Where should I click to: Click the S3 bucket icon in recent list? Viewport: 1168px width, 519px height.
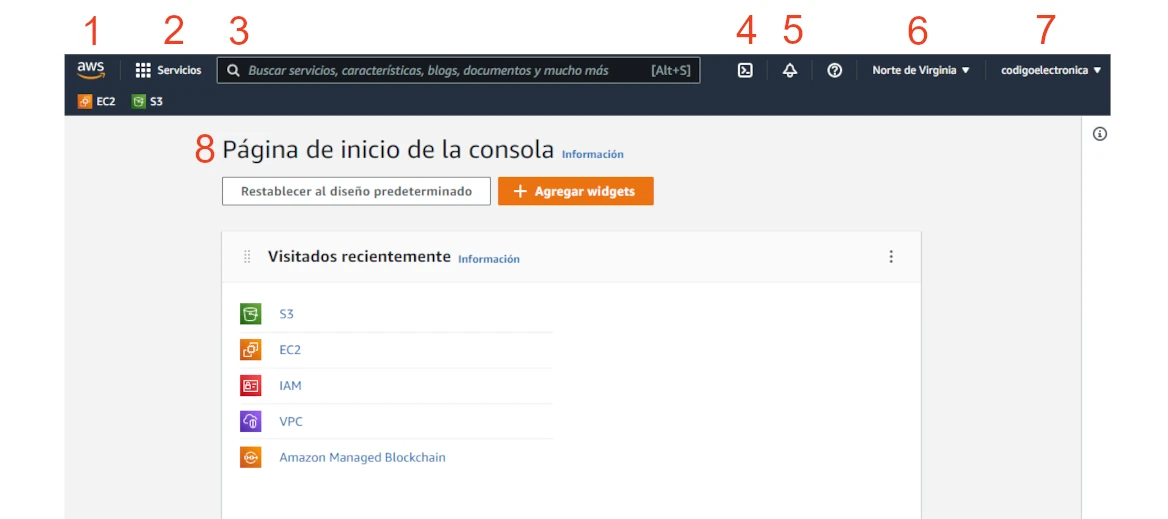point(250,314)
